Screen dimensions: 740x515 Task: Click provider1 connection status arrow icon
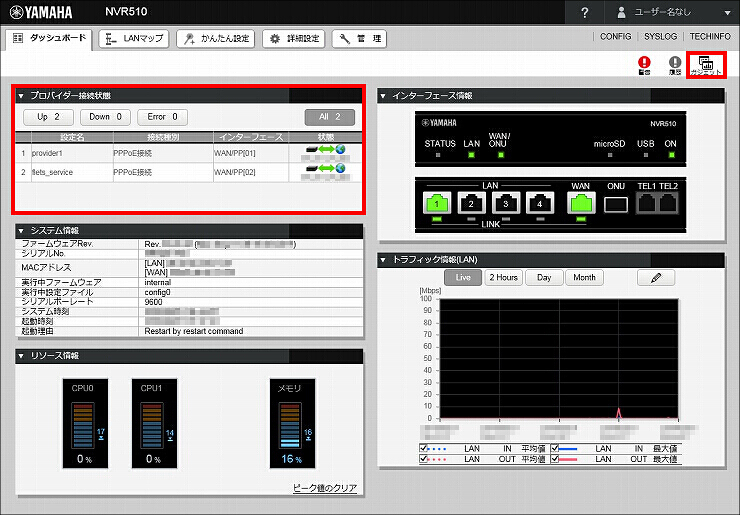click(326, 150)
